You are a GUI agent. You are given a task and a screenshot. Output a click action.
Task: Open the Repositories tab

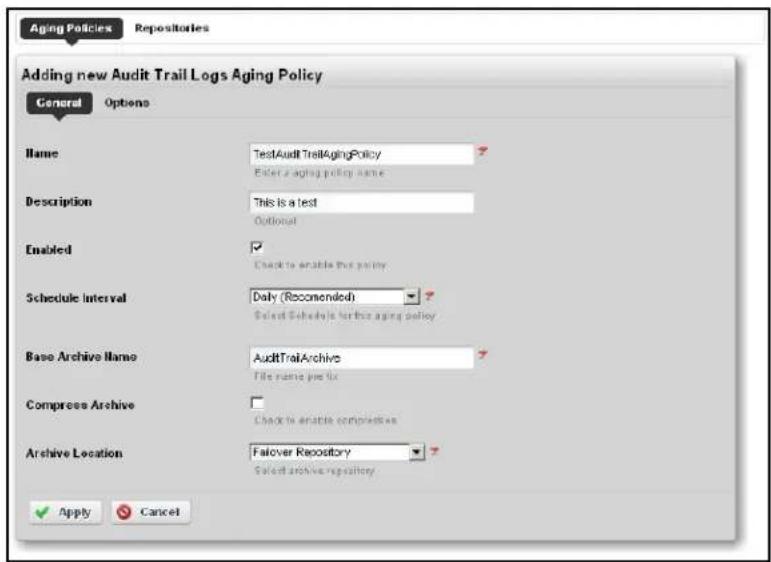click(172, 28)
